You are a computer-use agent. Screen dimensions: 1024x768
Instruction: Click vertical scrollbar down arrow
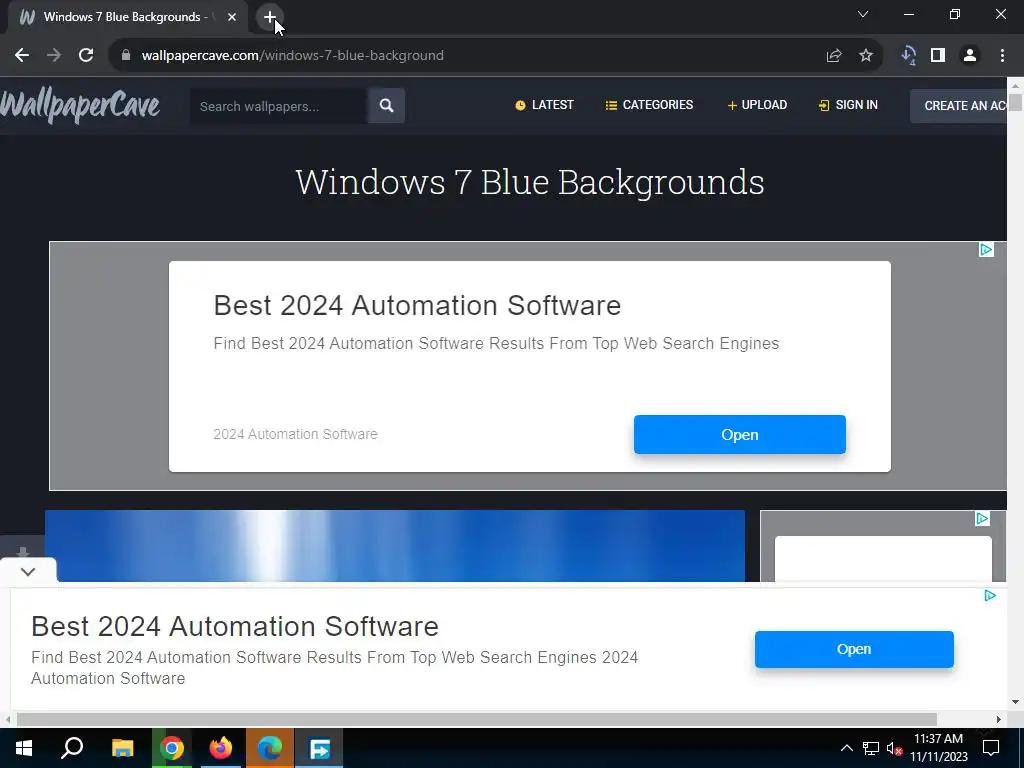point(1015,702)
